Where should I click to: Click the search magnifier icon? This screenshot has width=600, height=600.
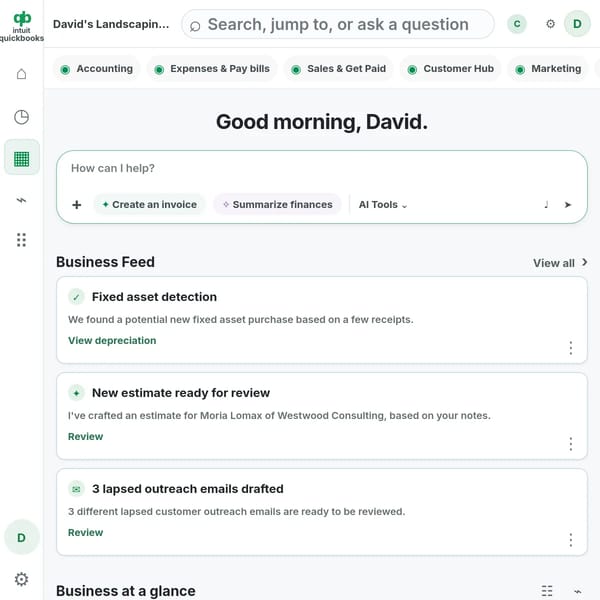click(x=195, y=26)
